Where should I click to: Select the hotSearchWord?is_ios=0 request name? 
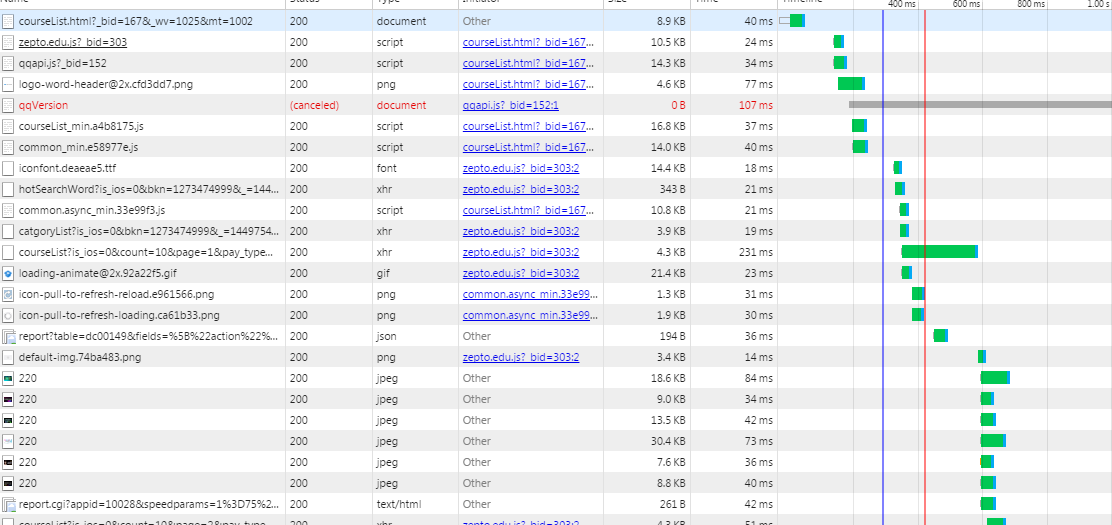149,189
